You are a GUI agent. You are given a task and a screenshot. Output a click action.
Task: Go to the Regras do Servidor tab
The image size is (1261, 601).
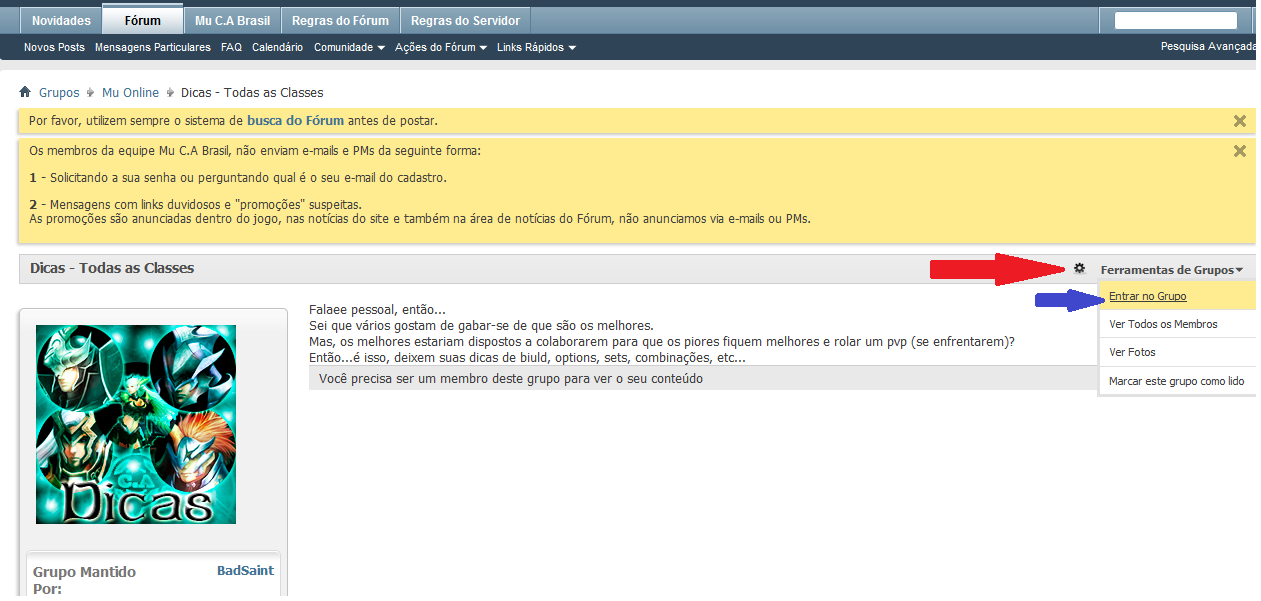tap(465, 21)
